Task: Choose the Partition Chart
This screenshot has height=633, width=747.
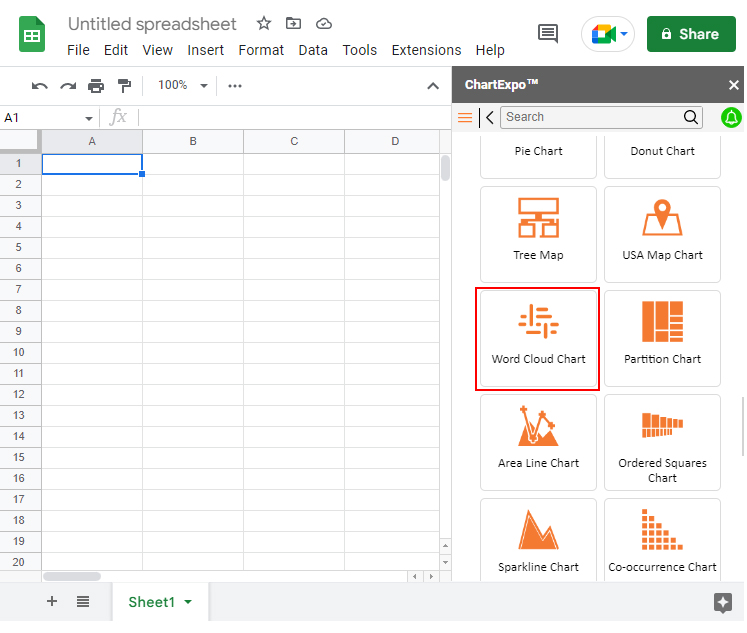Action: click(662, 338)
